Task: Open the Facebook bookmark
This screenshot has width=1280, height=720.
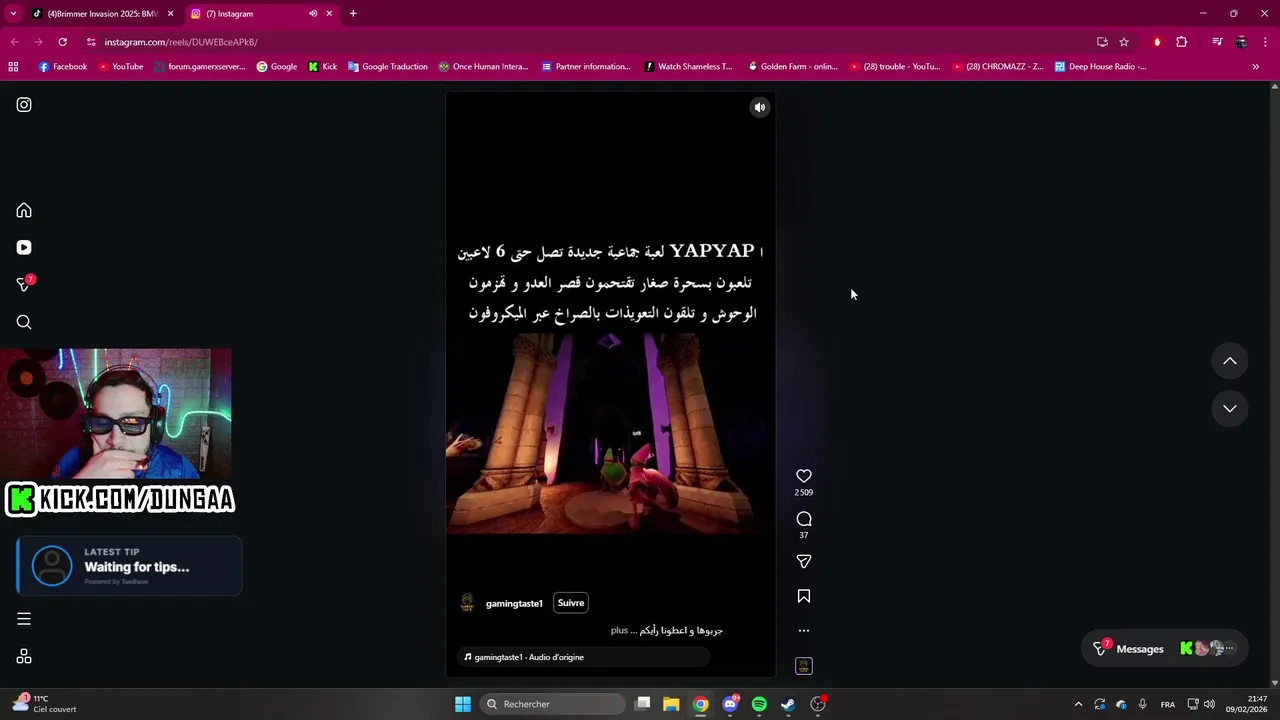Action: pyautogui.click(x=63, y=67)
